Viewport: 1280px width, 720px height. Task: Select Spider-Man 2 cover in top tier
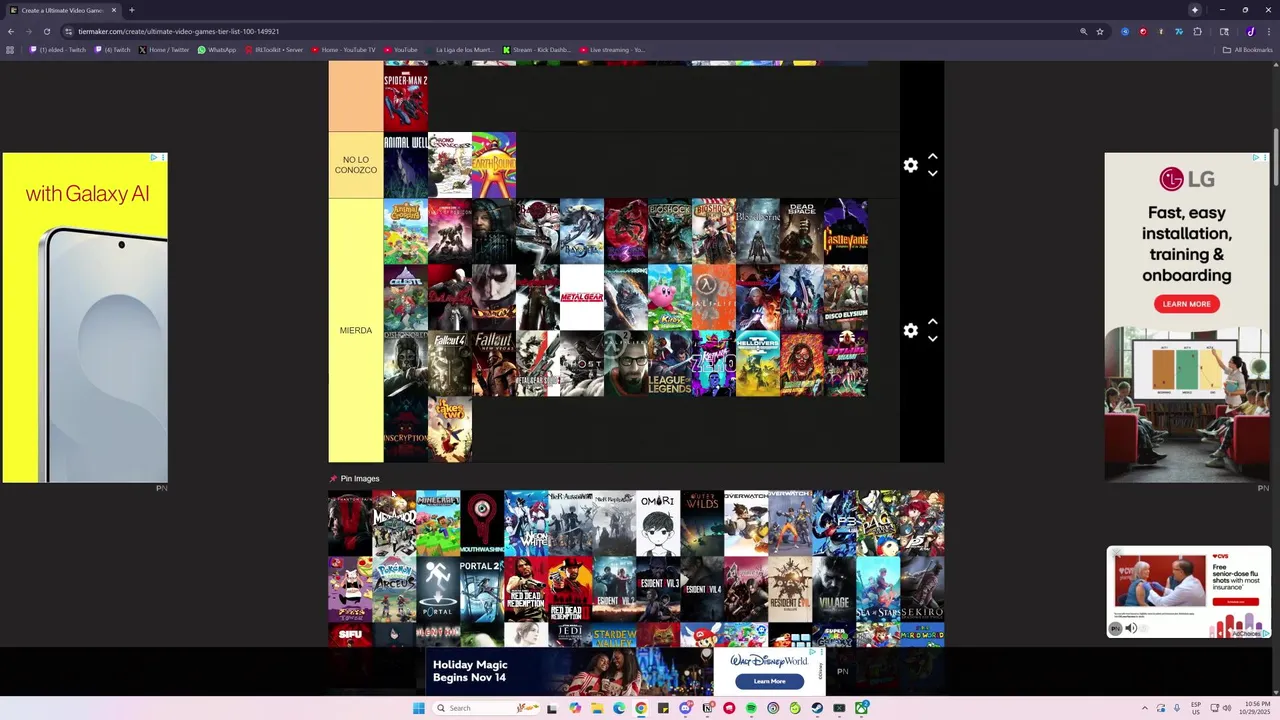coord(406,98)
